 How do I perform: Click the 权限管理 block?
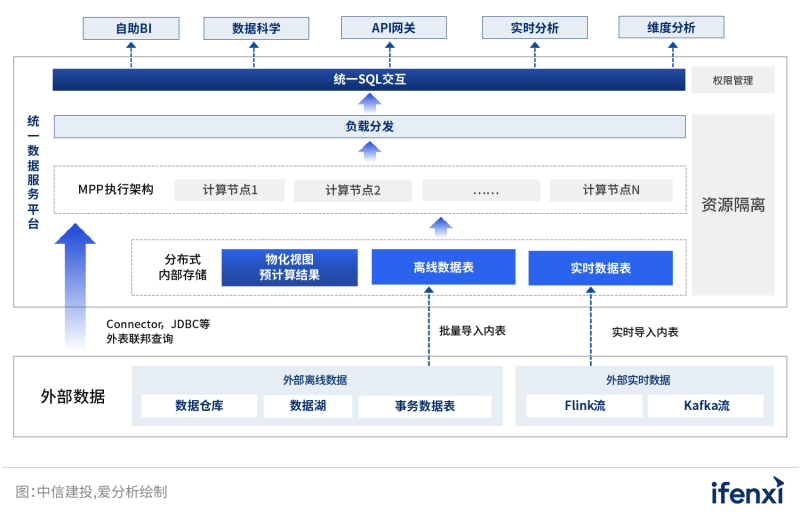(x=732, y=80)
